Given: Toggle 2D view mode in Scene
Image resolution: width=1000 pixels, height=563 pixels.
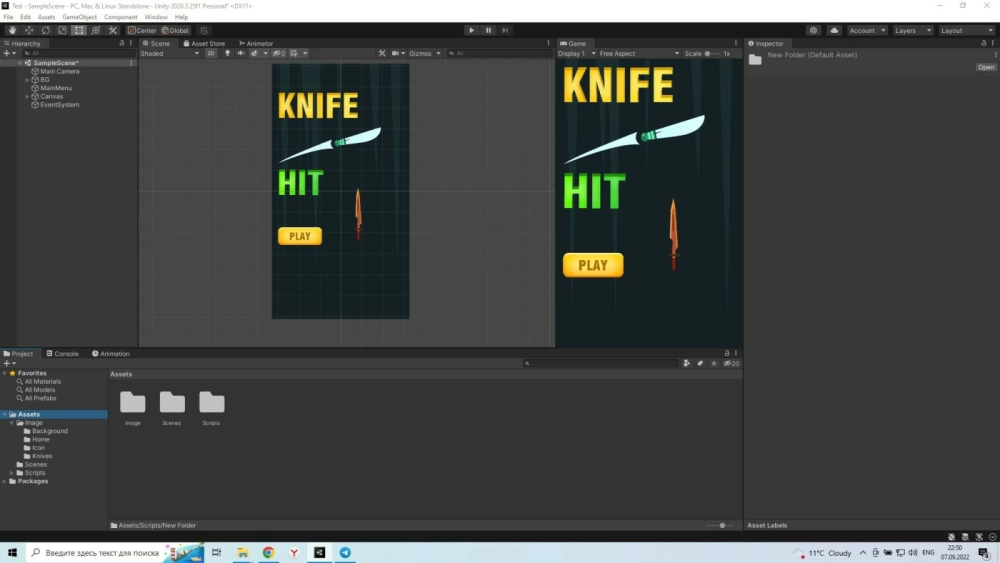Looking at the screenshot, I should coord(211,53).
